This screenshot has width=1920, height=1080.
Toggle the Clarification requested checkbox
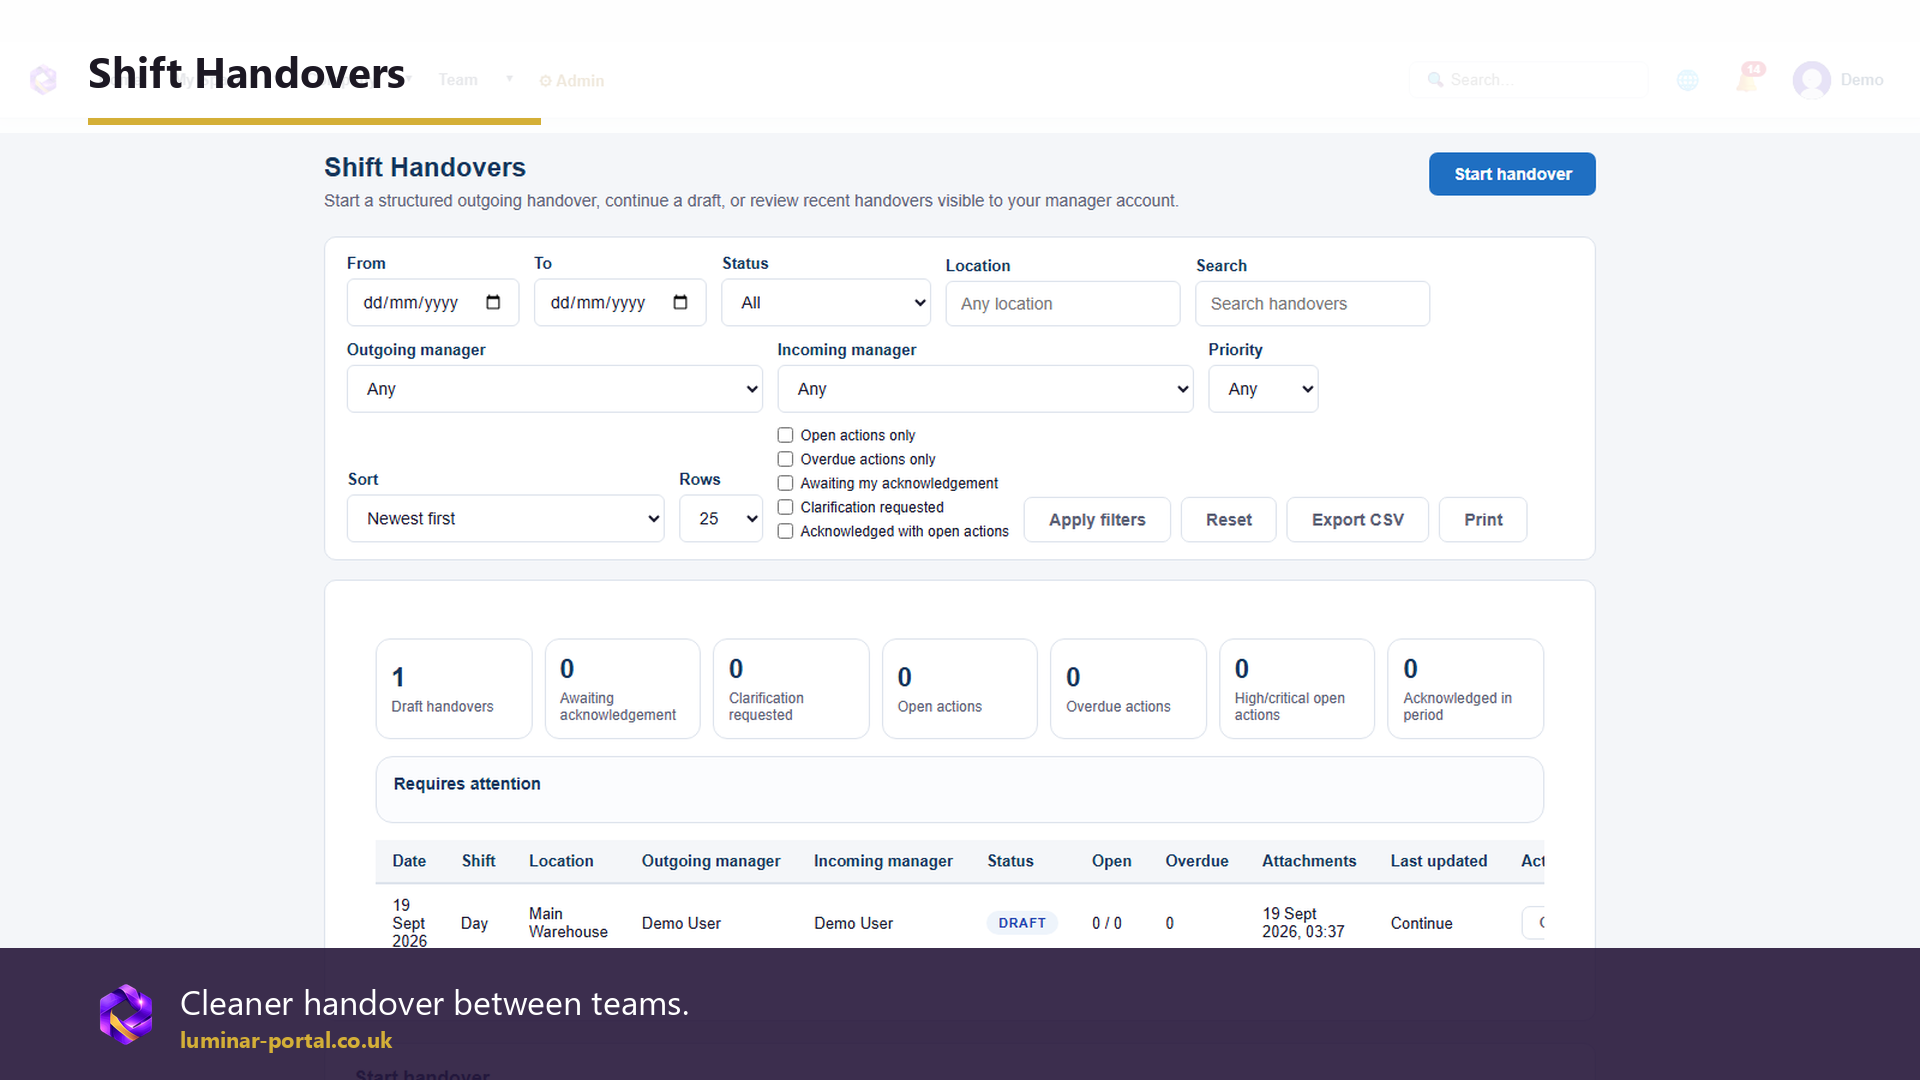click(x=786, y=507)
